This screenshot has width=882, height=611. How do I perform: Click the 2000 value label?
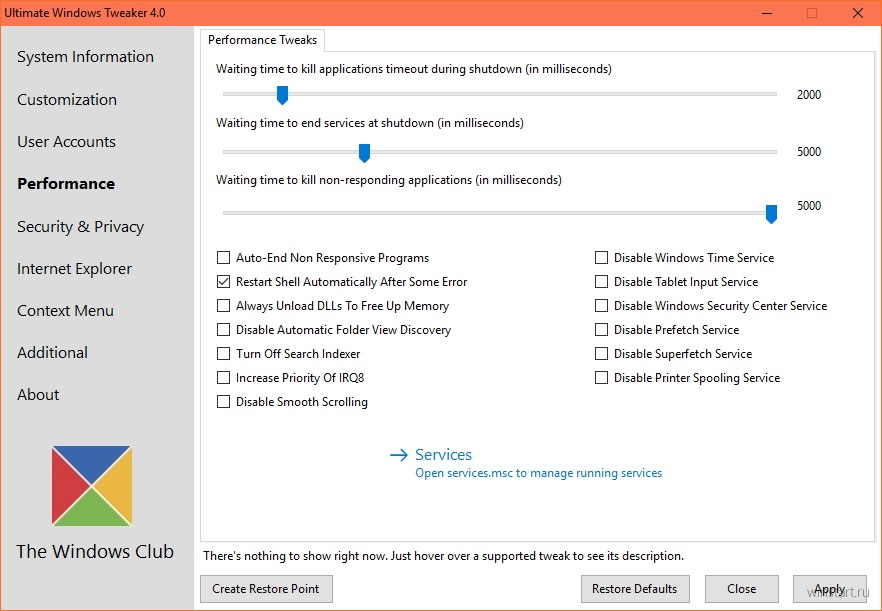click(809, 95)
